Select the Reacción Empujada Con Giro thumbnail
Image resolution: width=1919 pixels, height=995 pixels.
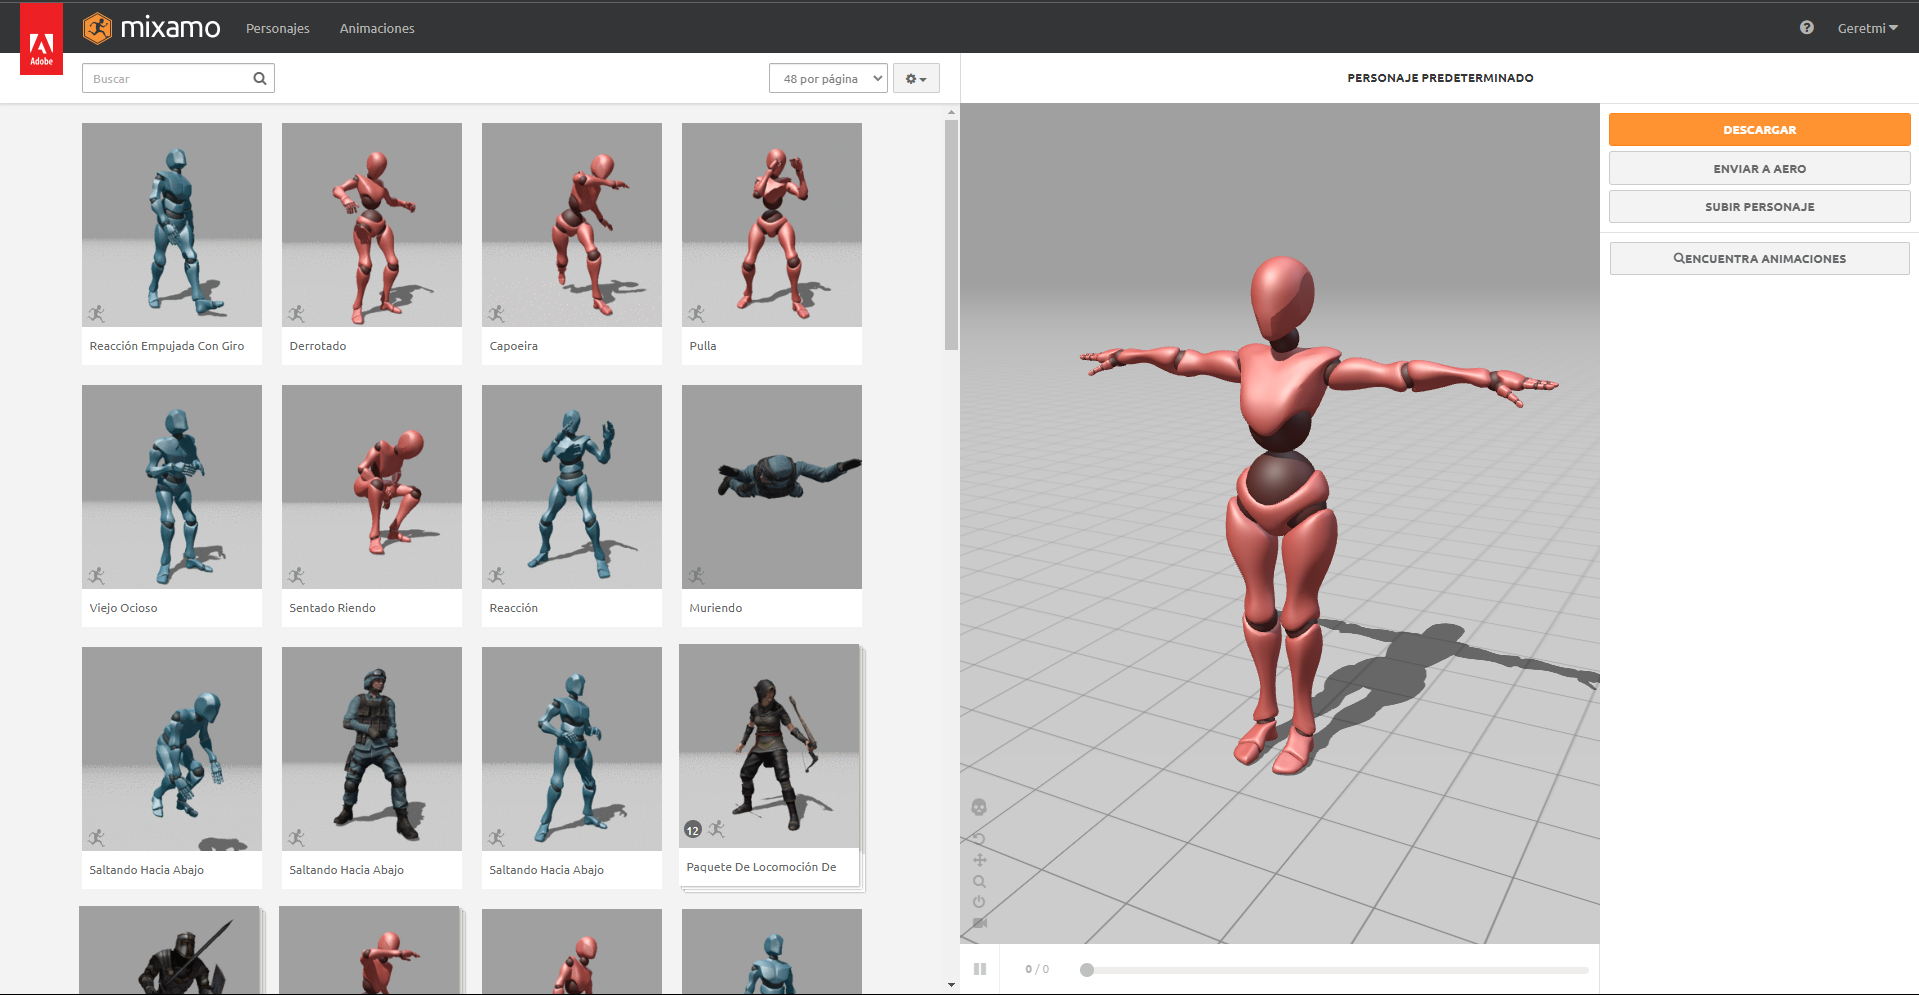point(172,225)
